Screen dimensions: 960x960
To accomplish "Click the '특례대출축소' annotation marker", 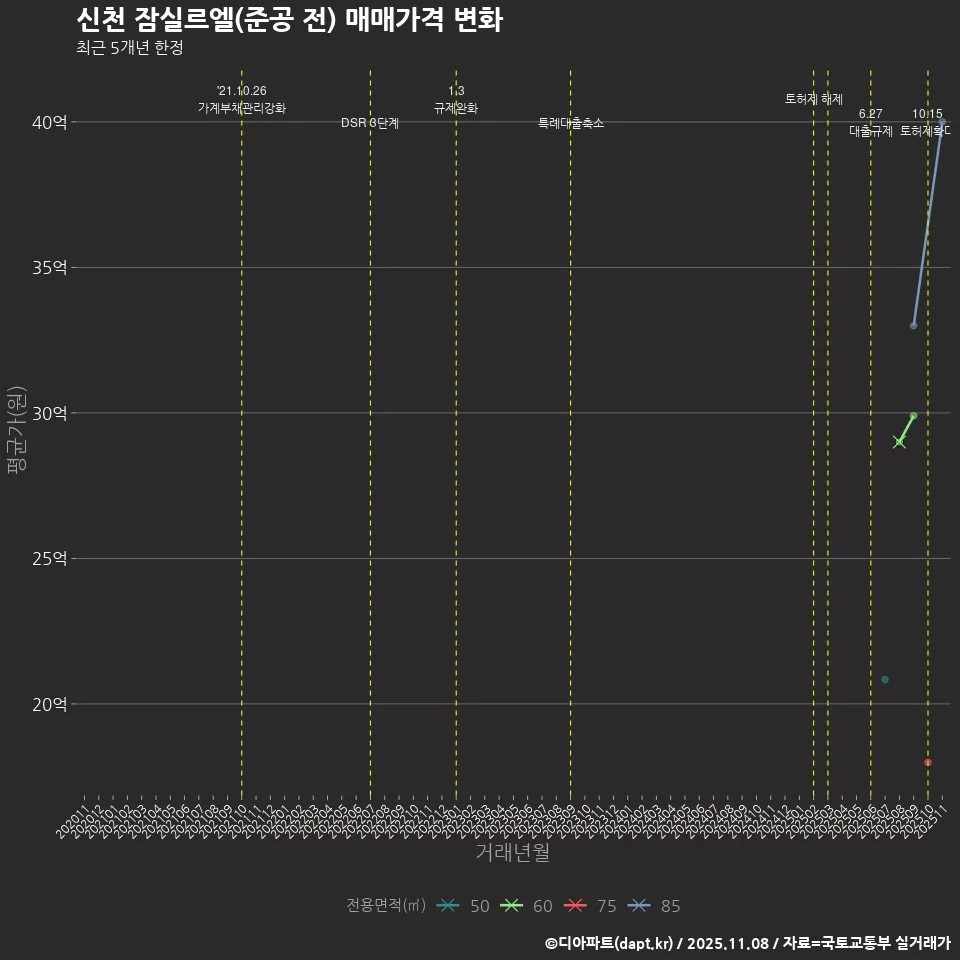I will pos(570,122).
